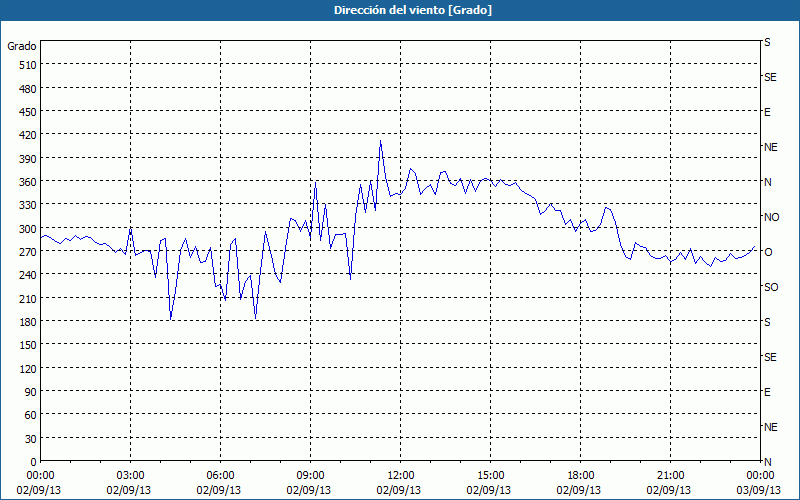The width and height of the screenshot is (800, 500).
Task: Select the 150 y-axis value
Action: click(x=28, y=345)
